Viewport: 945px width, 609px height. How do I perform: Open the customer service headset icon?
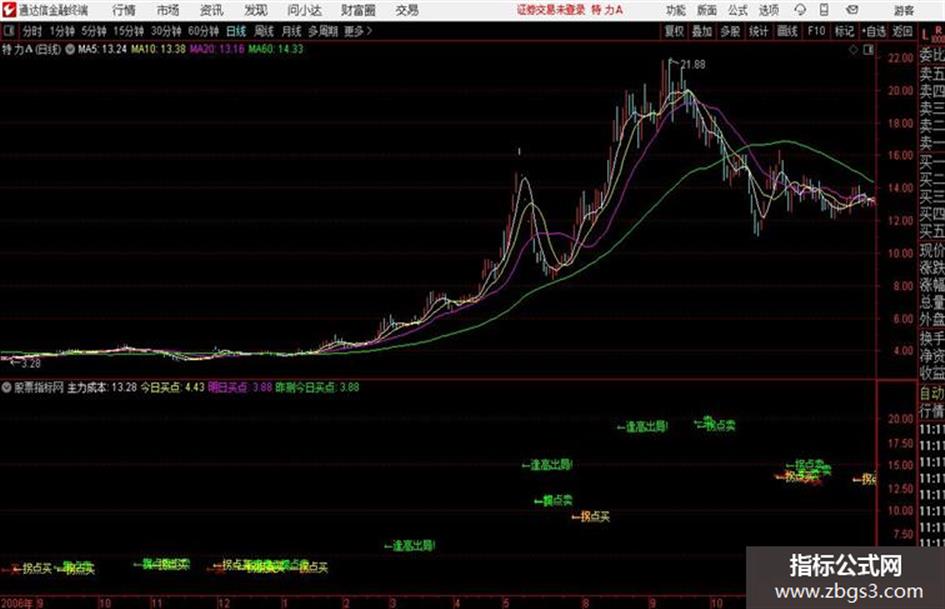click(x=800, y=10)
